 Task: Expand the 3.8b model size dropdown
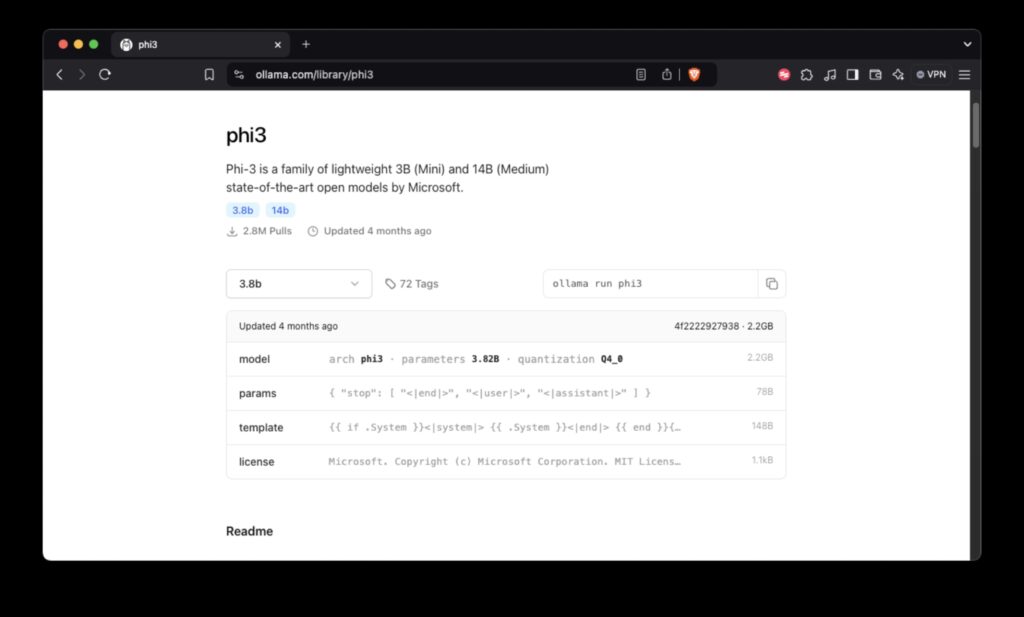point(299,284)
